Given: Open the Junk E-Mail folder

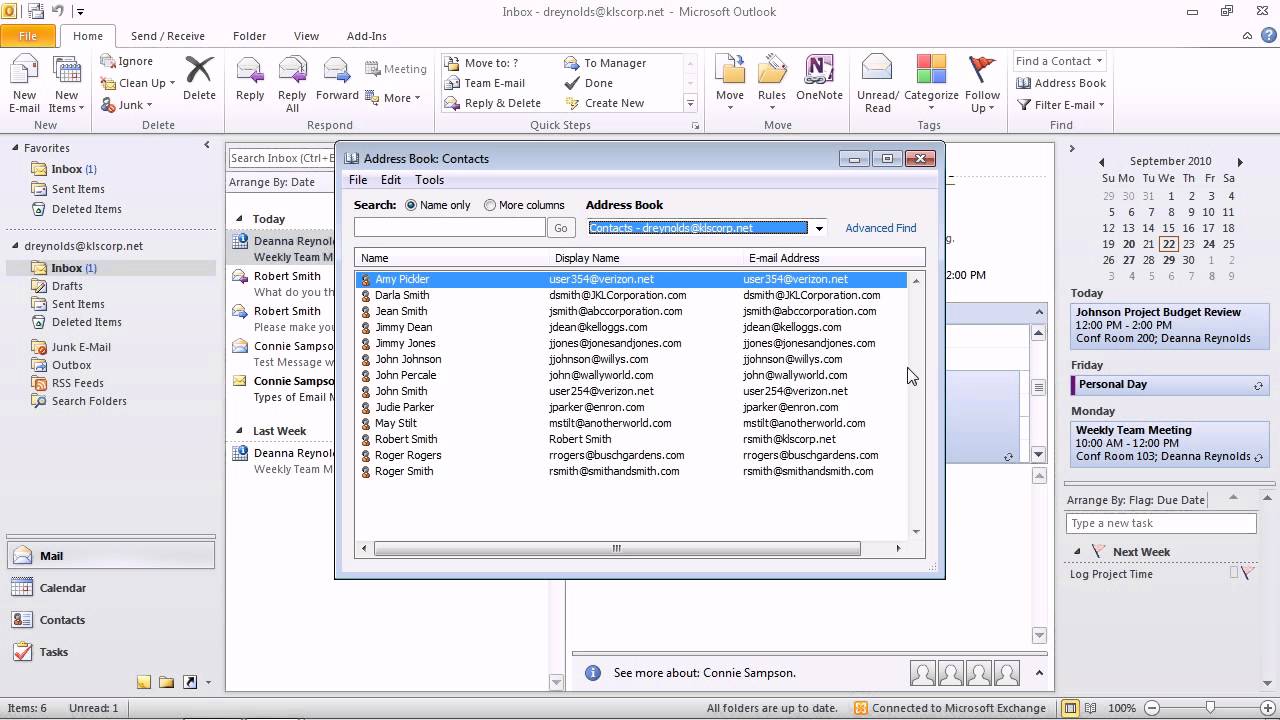Looking at the screenshot, I should pos(81,347).
